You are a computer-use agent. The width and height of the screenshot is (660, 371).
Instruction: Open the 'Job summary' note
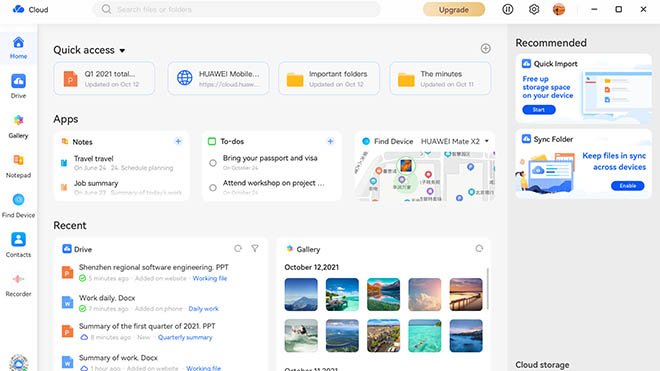coord(122,188)
